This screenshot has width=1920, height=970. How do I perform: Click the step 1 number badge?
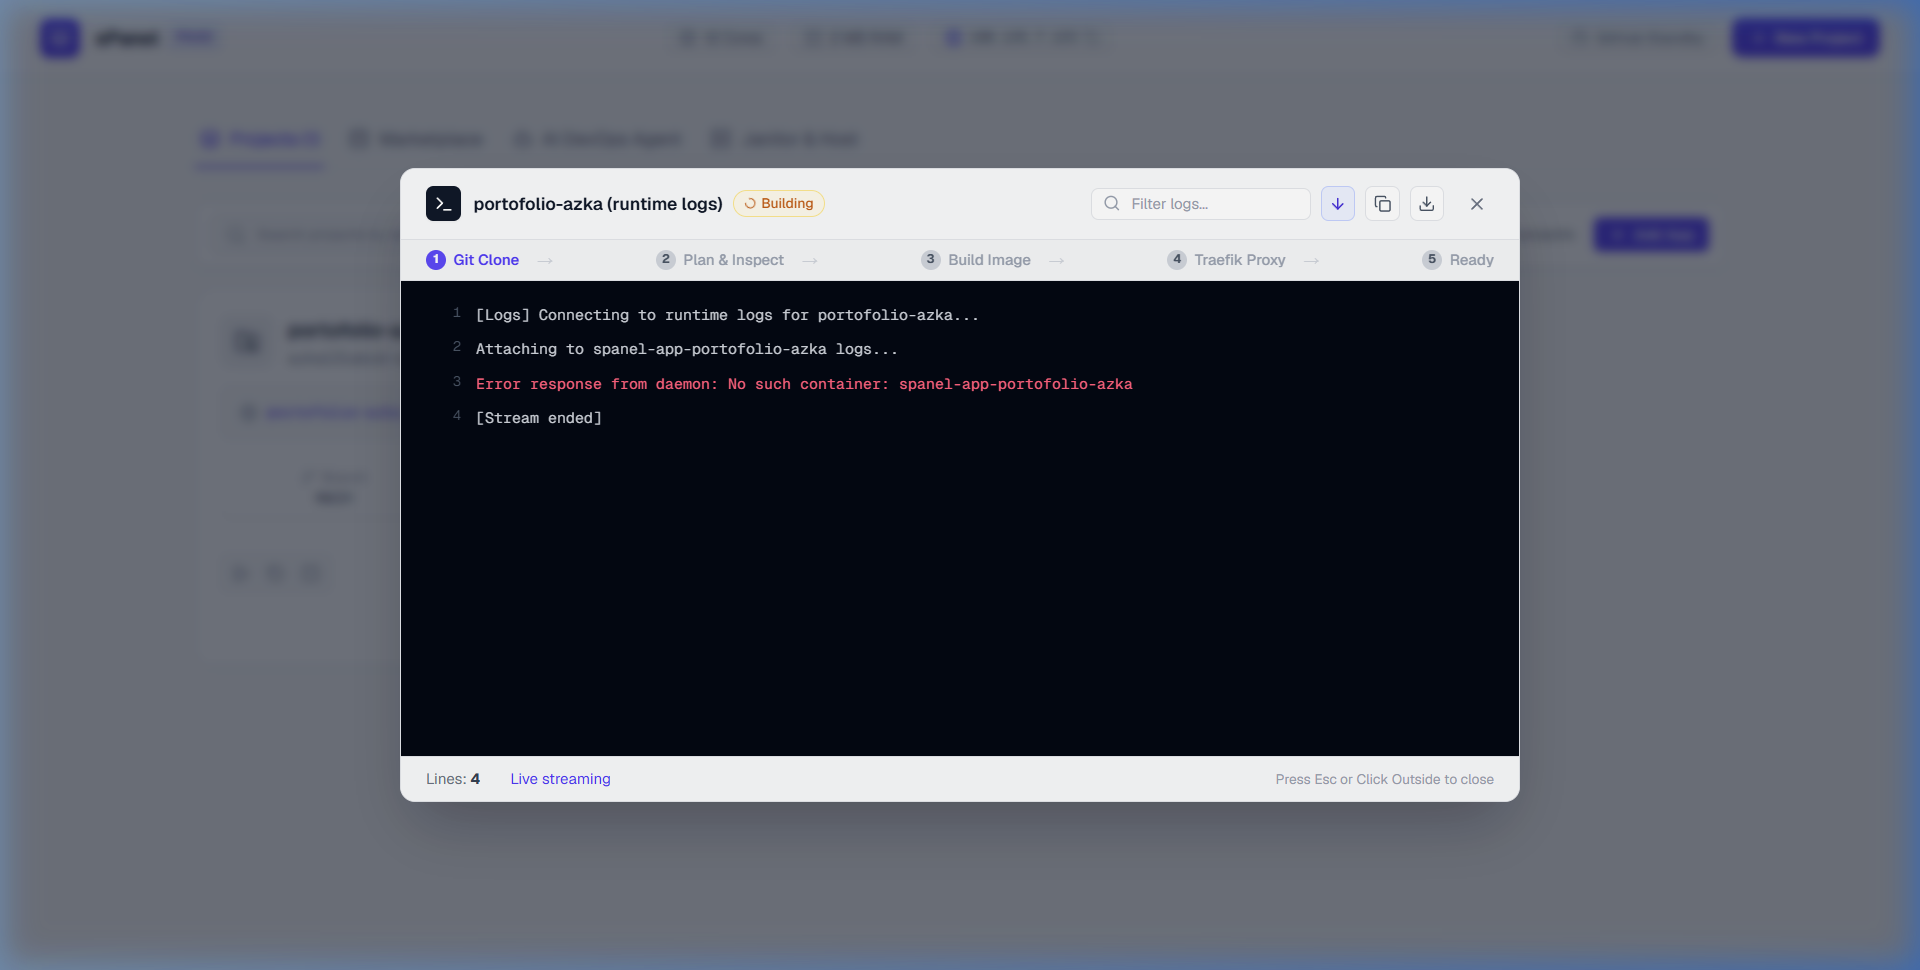[436, 260]
